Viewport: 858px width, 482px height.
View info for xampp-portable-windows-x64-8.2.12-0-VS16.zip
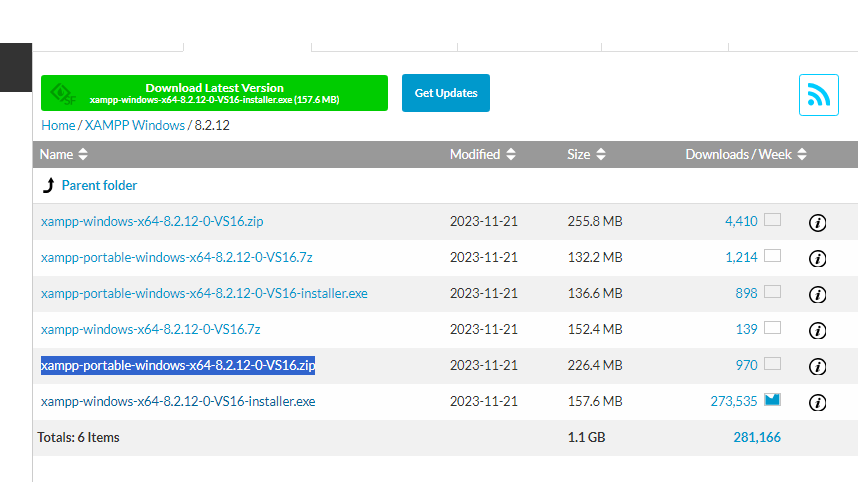(818, 367)
